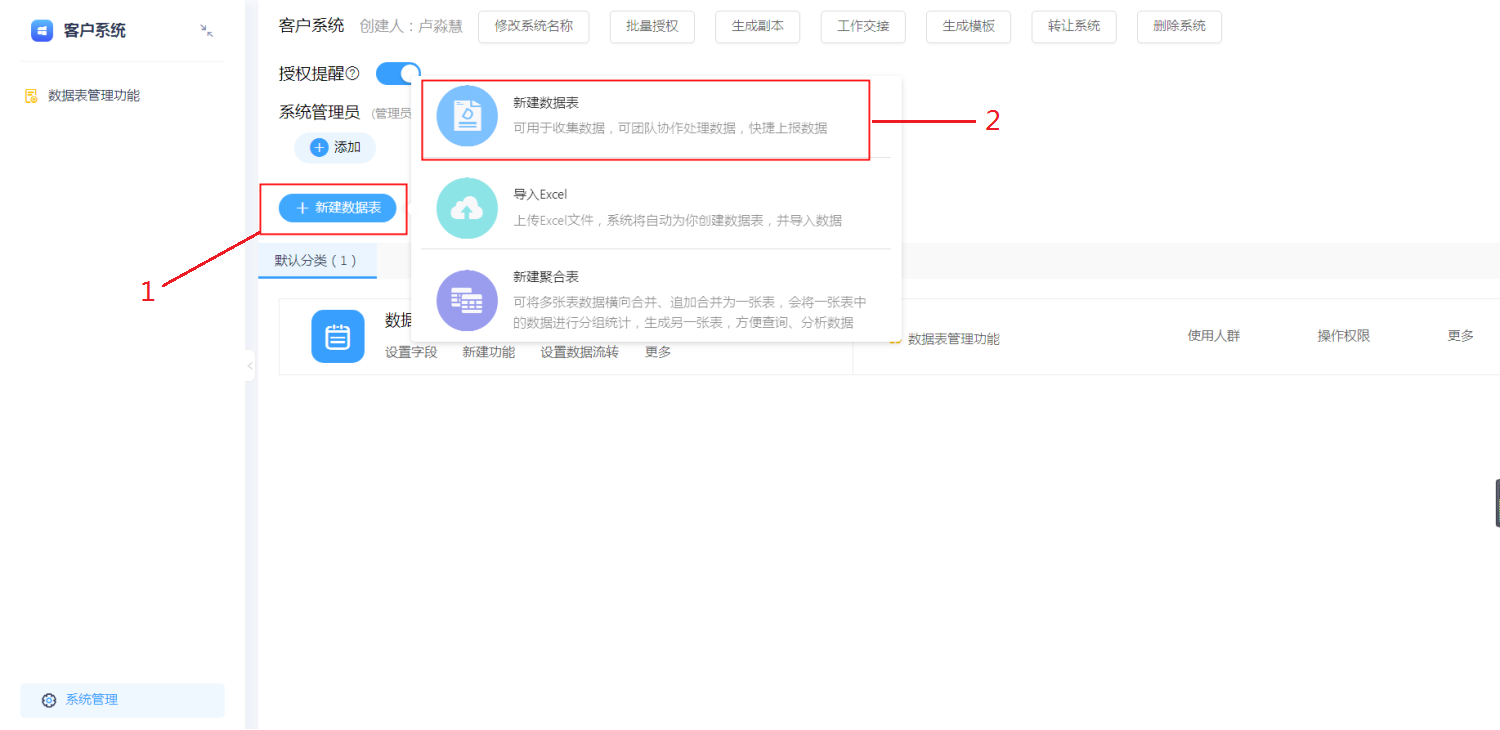
Task: Click 设置字段 link under the data table
Action: pos(412,352)
